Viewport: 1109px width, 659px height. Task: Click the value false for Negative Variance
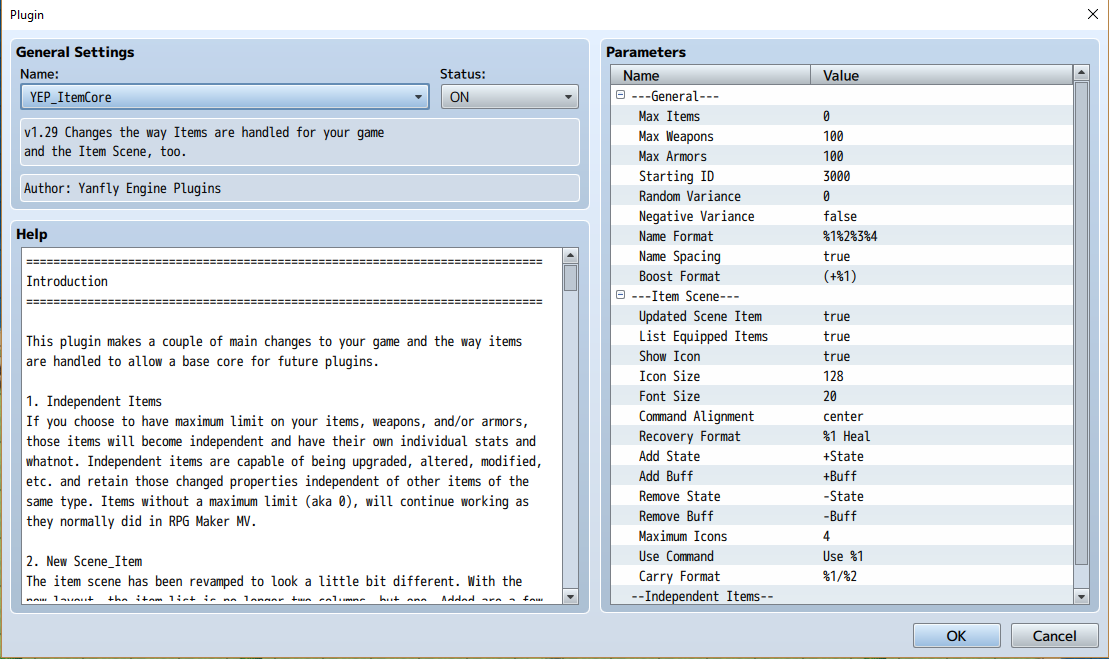point(840,216)
